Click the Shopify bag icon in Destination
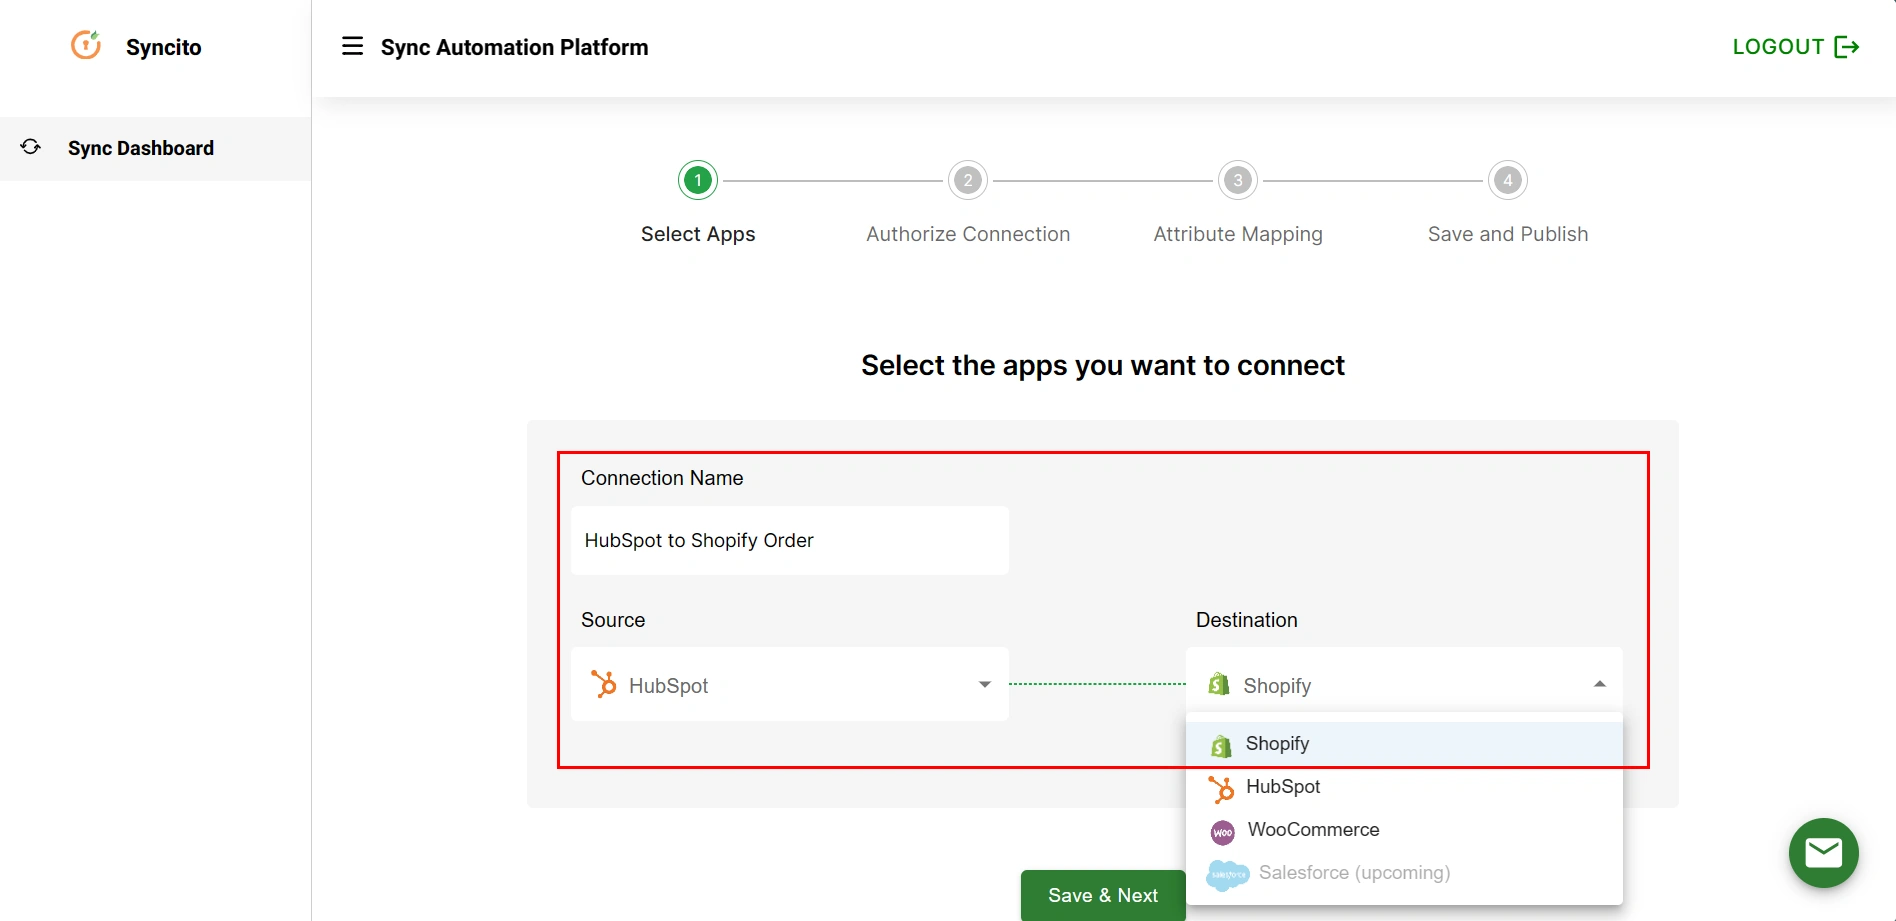Image resolution: width=1896 pixels, height=921 pixels. coord(1218,684)
